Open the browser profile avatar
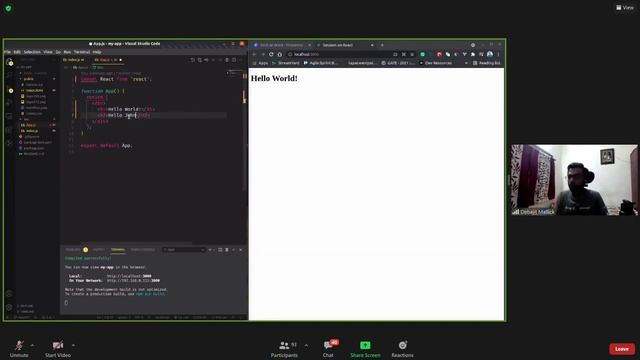 point(490,54)
